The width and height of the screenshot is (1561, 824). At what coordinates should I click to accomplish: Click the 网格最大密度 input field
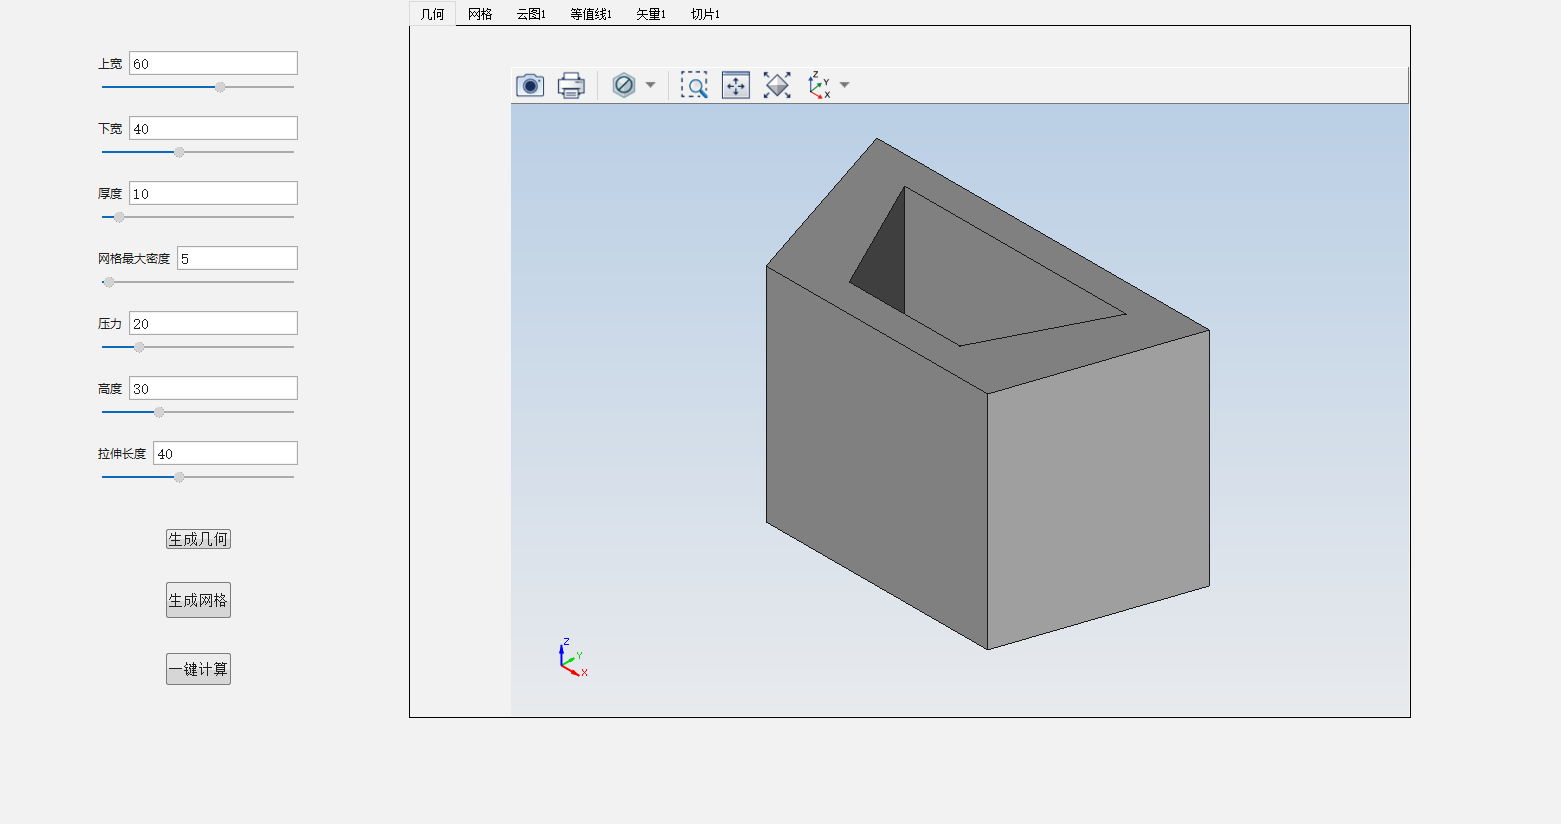[237, 258]
